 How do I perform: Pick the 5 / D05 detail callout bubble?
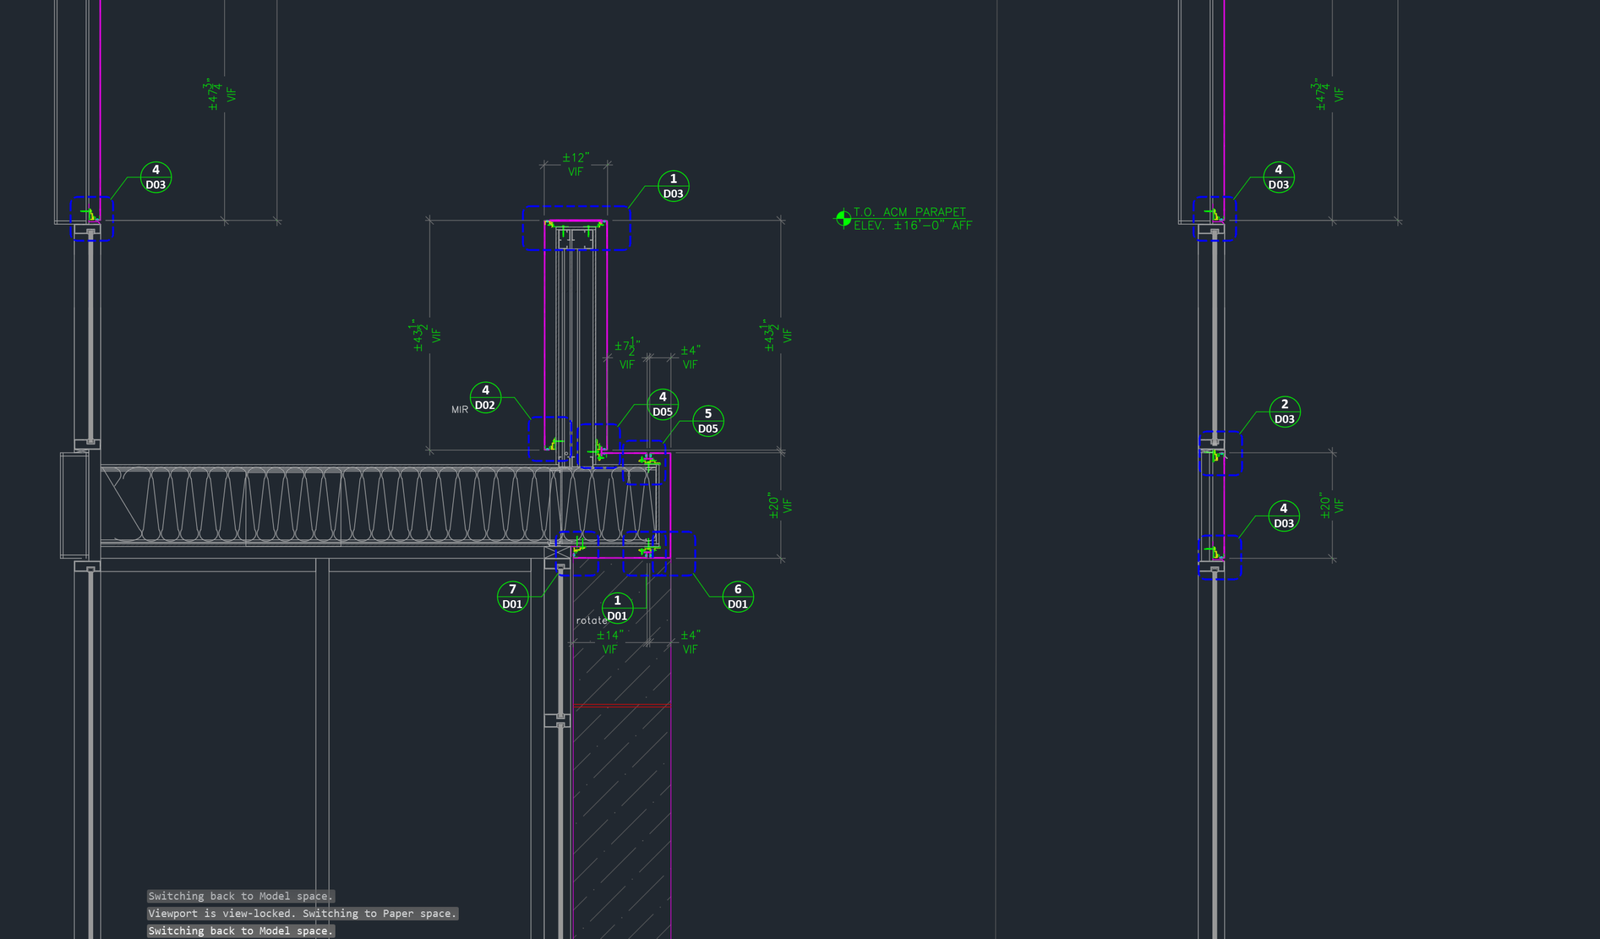pyautogui.click(x=708, y=421)
